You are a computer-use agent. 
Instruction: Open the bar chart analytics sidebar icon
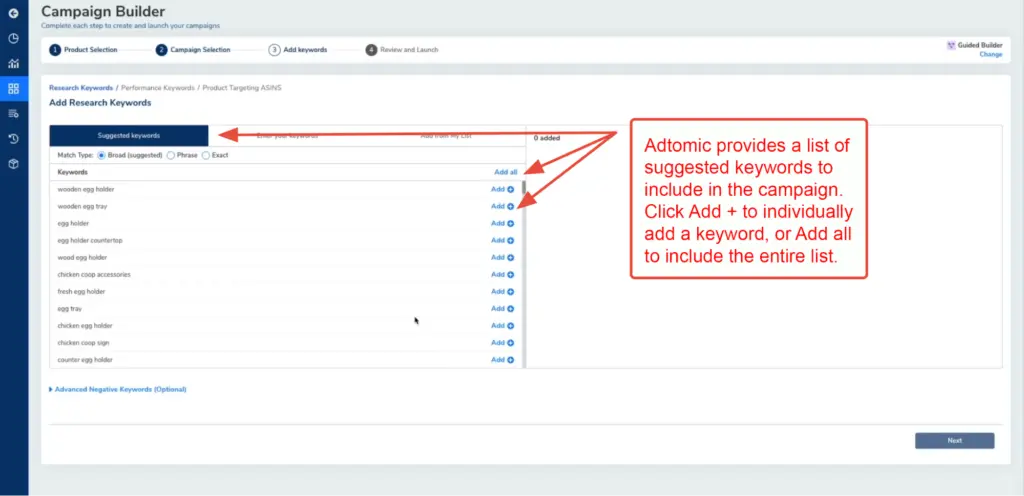pyautogui.click(x=13, y=63)
